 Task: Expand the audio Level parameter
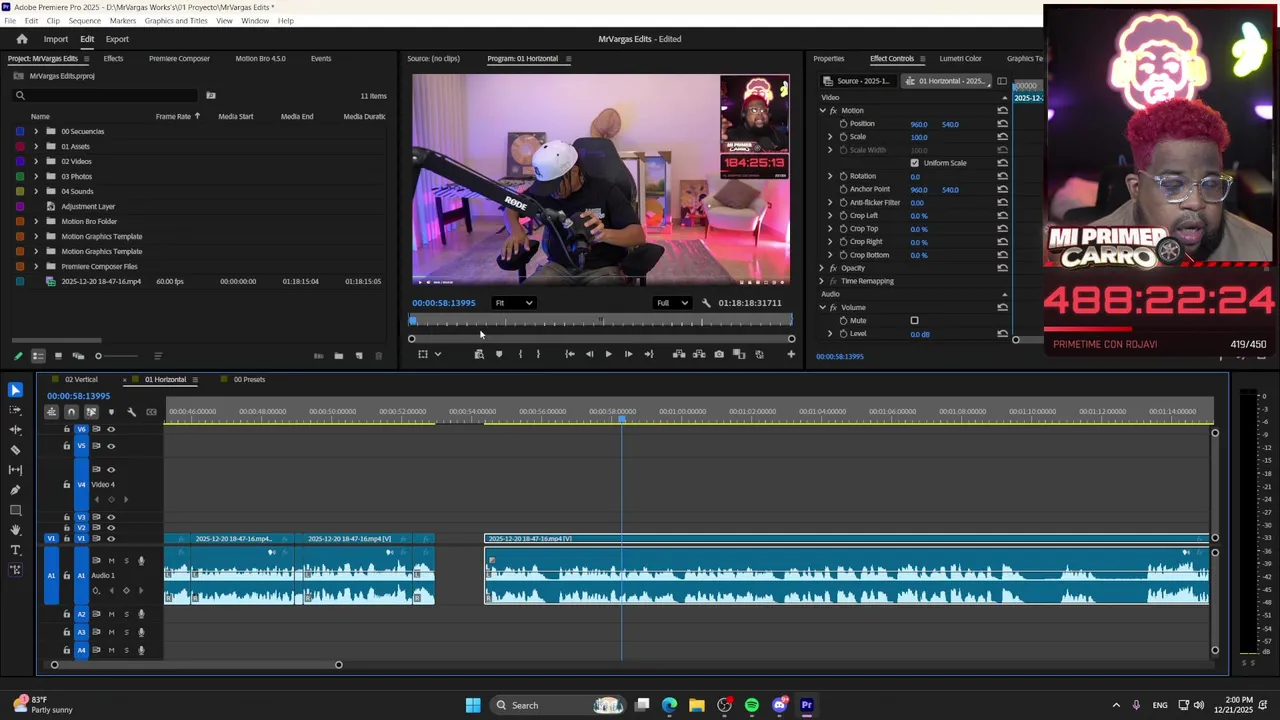click(829, 334)
